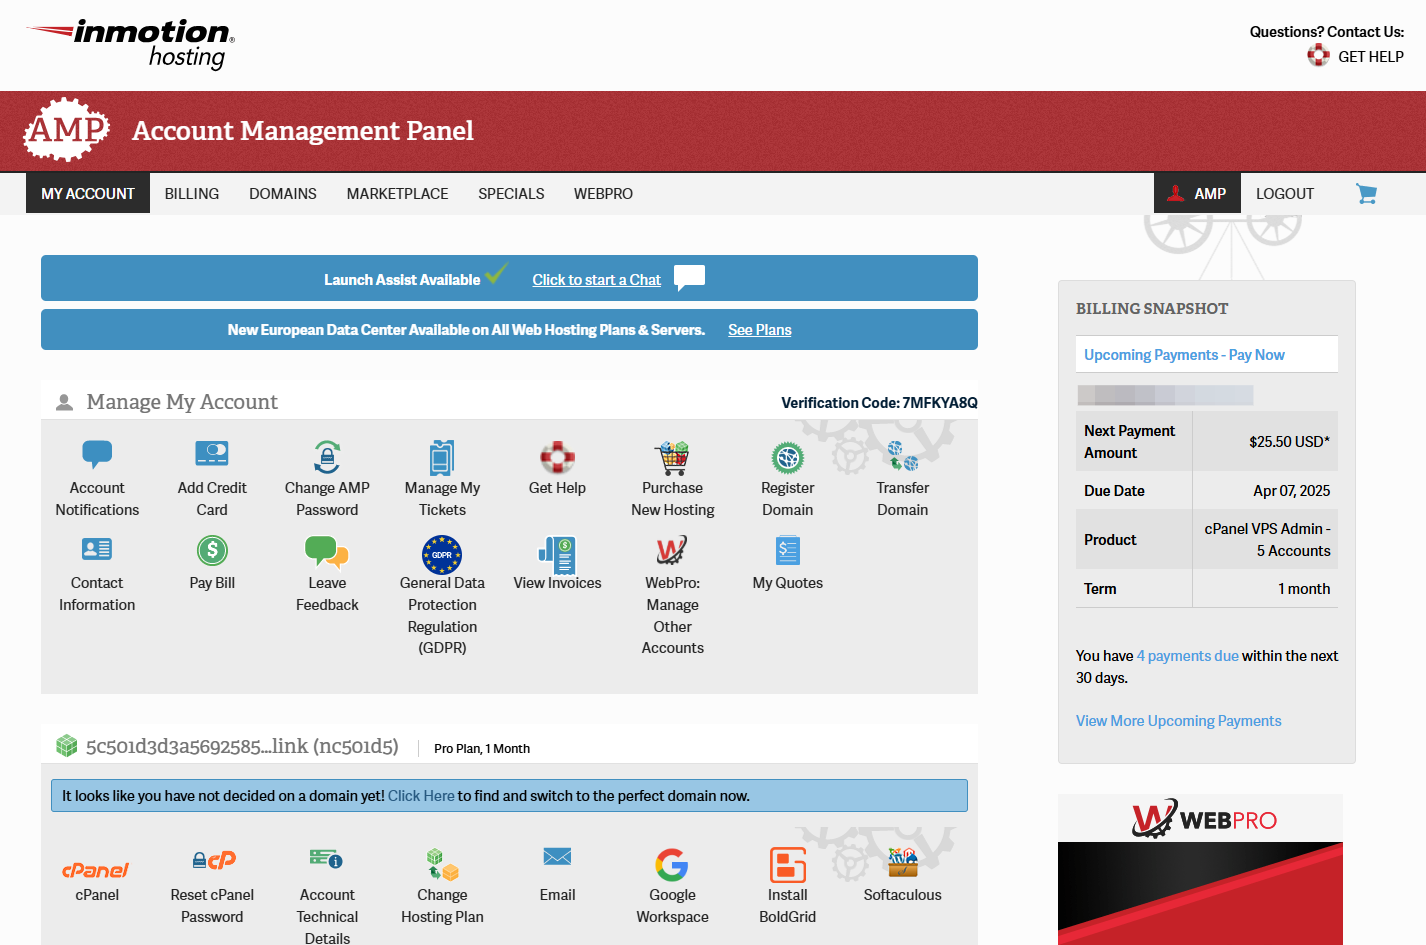Launch cPanel via its icon
The height and width of the screenshot is (945, 1426).
click(96, 870)
